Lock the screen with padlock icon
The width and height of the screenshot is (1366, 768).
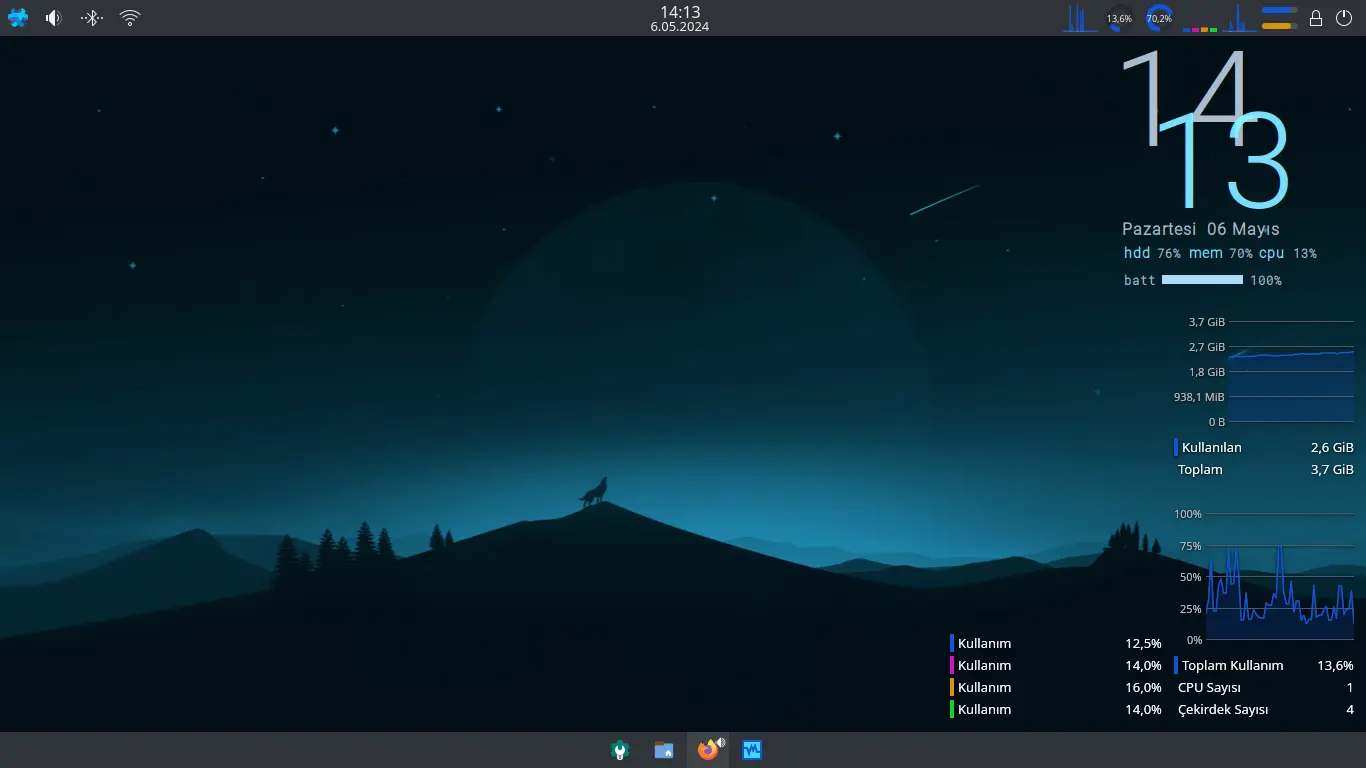1316,18
